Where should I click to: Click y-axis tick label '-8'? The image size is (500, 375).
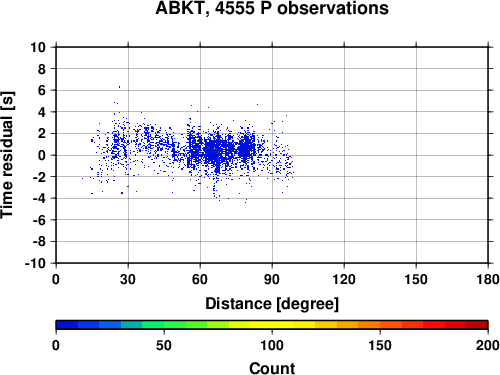click(39, 242)
